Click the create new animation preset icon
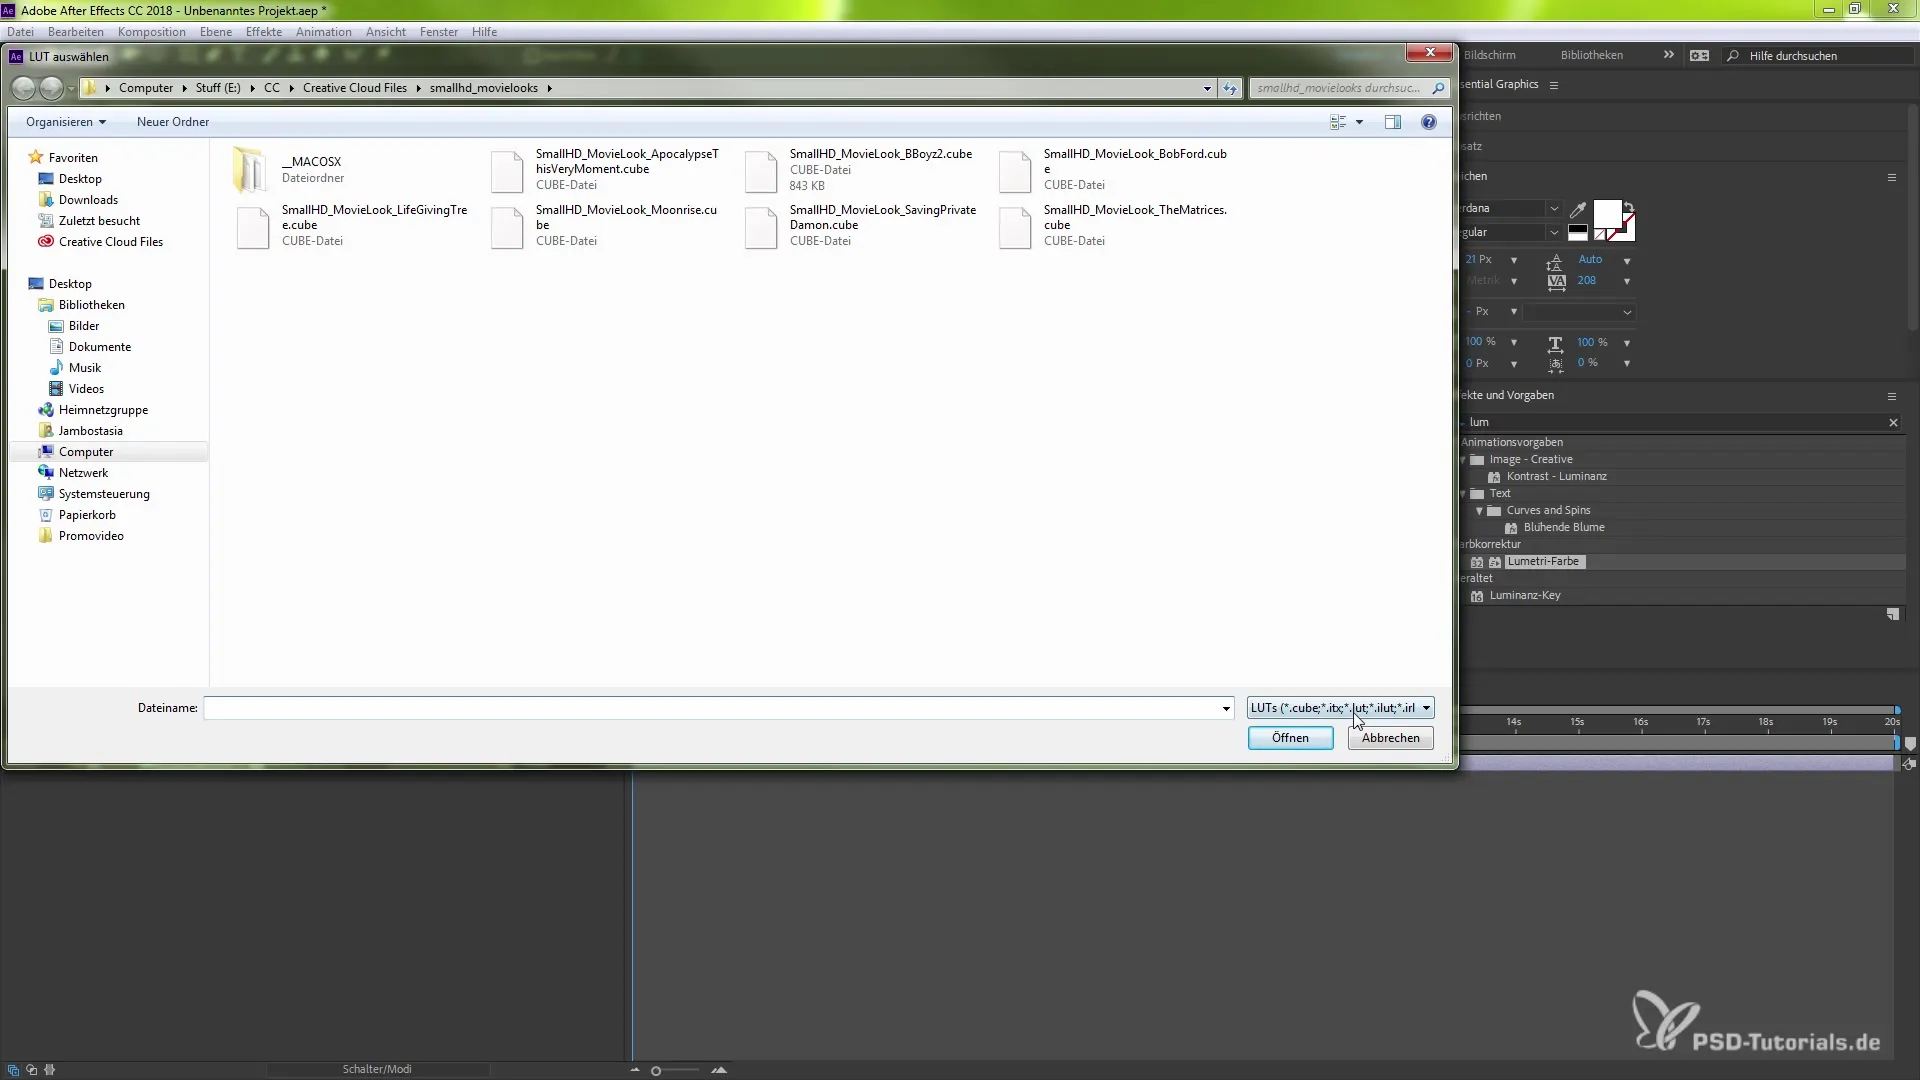Viewport: 1920px width, 1080px height. (x=1893, y=615)
